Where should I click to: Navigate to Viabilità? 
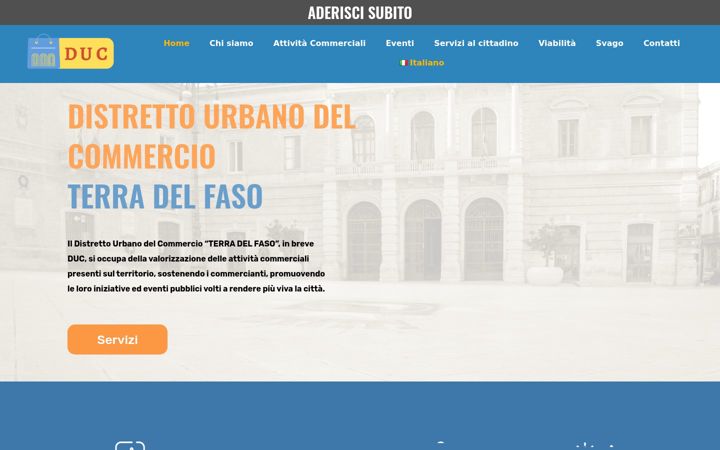(557, 43)
